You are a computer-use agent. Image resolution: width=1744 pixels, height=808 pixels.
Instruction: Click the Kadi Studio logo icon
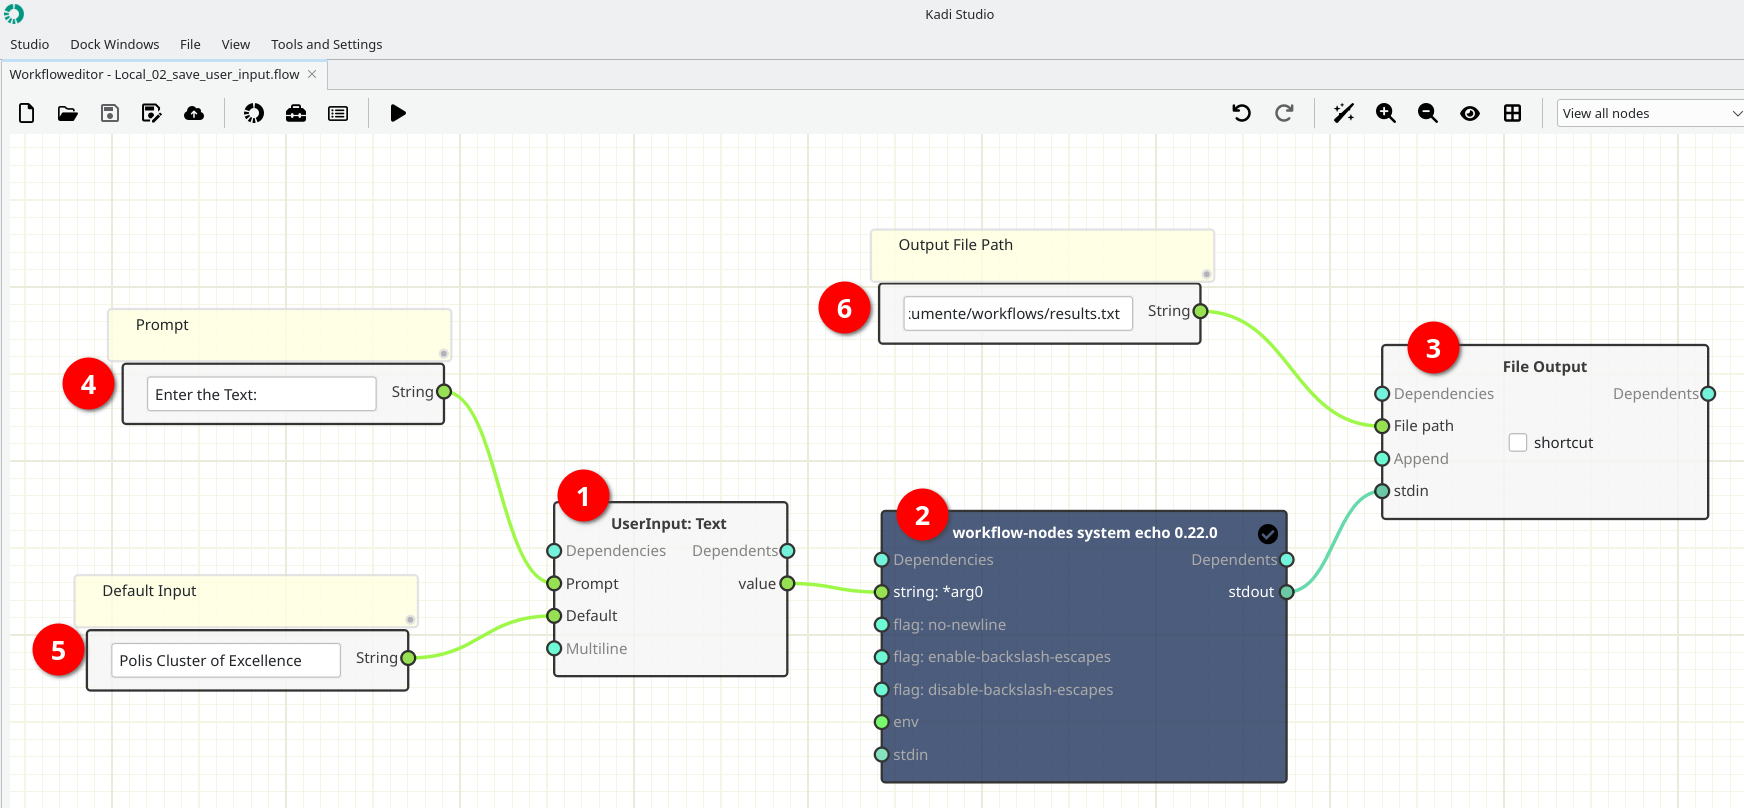tap(14, 14)
